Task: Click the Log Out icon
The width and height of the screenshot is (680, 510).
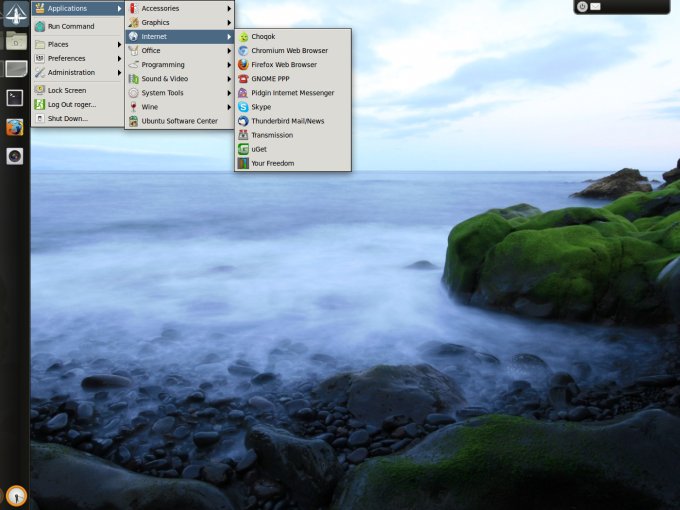Action: click(x=39, y=105)
